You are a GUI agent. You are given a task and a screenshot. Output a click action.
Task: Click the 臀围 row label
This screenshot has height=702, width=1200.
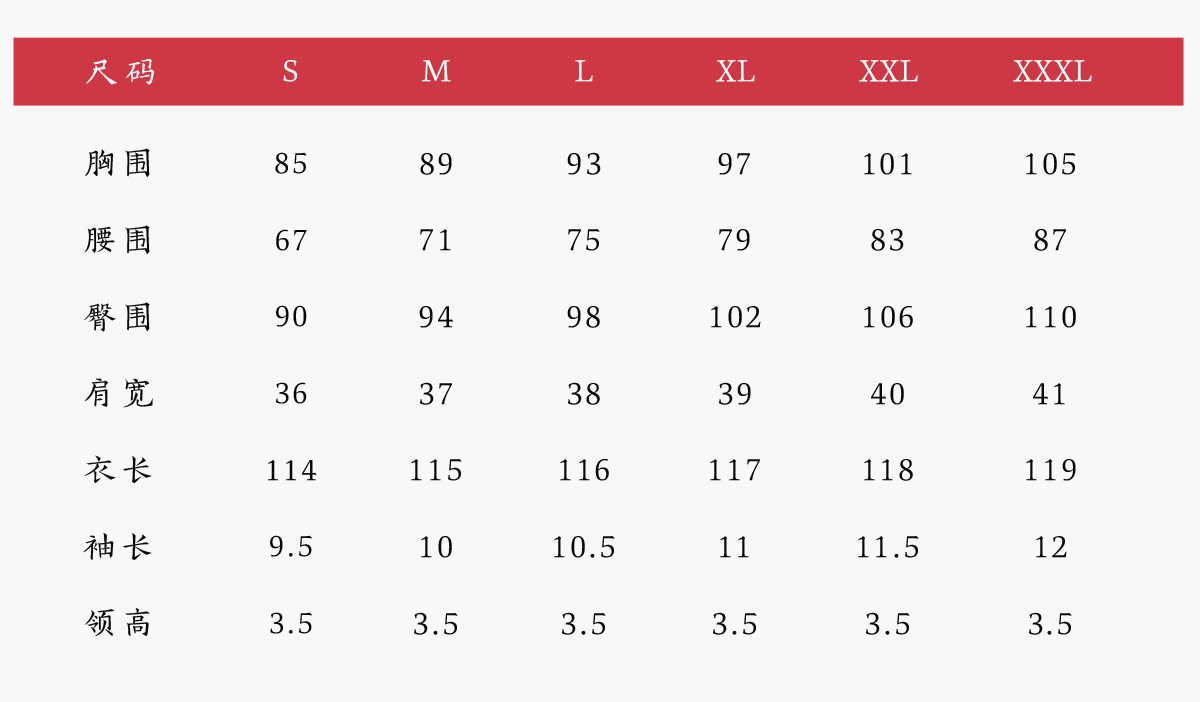click(x=118, y=317)
